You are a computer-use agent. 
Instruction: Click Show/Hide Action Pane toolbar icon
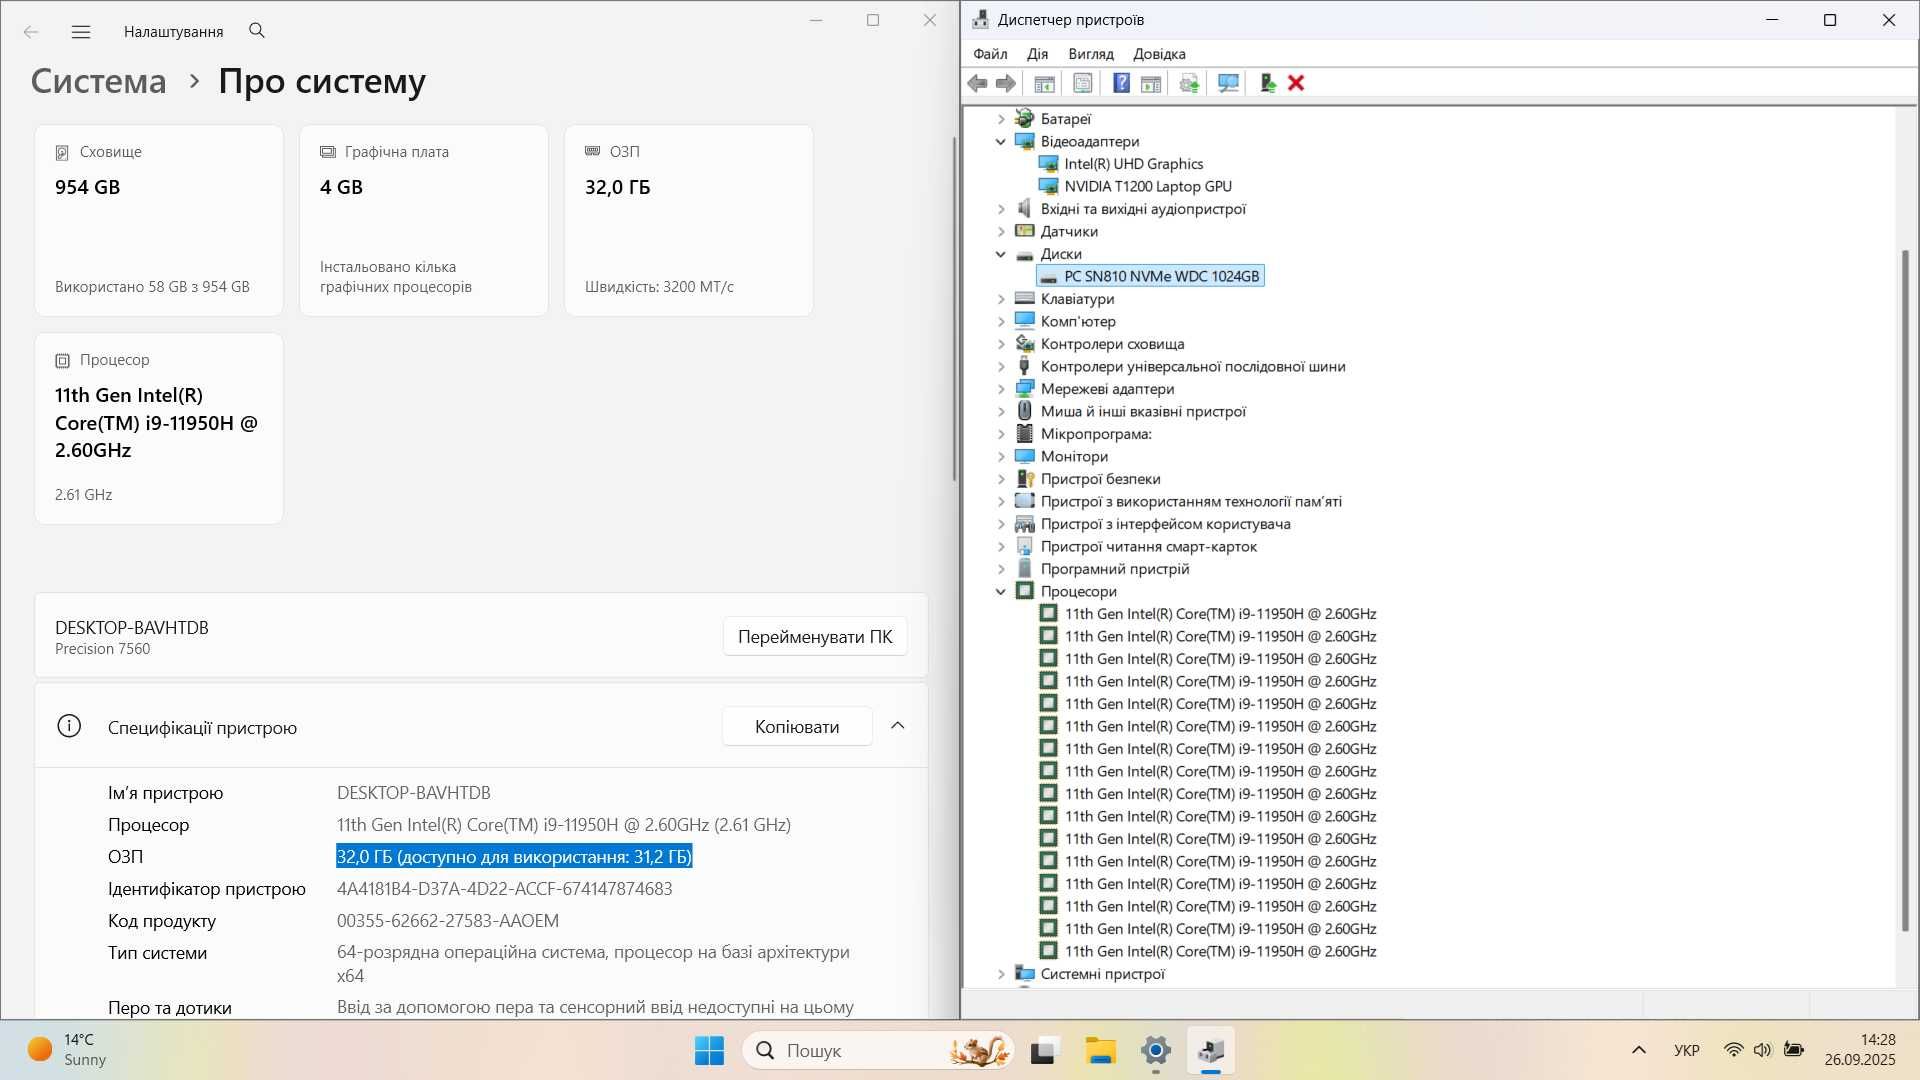[1151, 83]
